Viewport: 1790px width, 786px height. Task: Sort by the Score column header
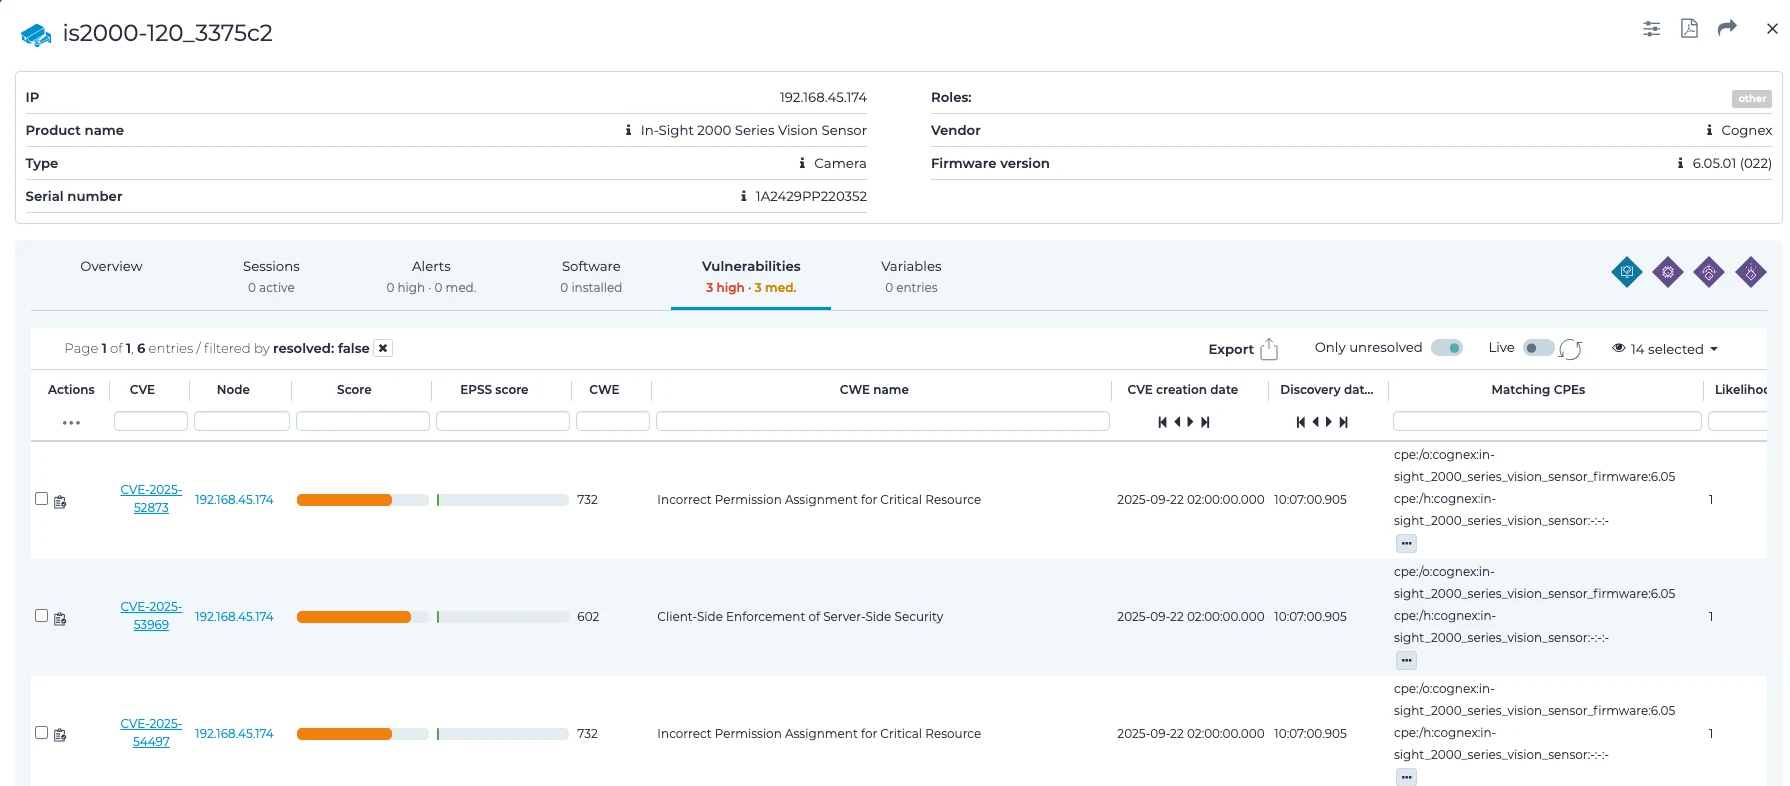pos(354,390)
